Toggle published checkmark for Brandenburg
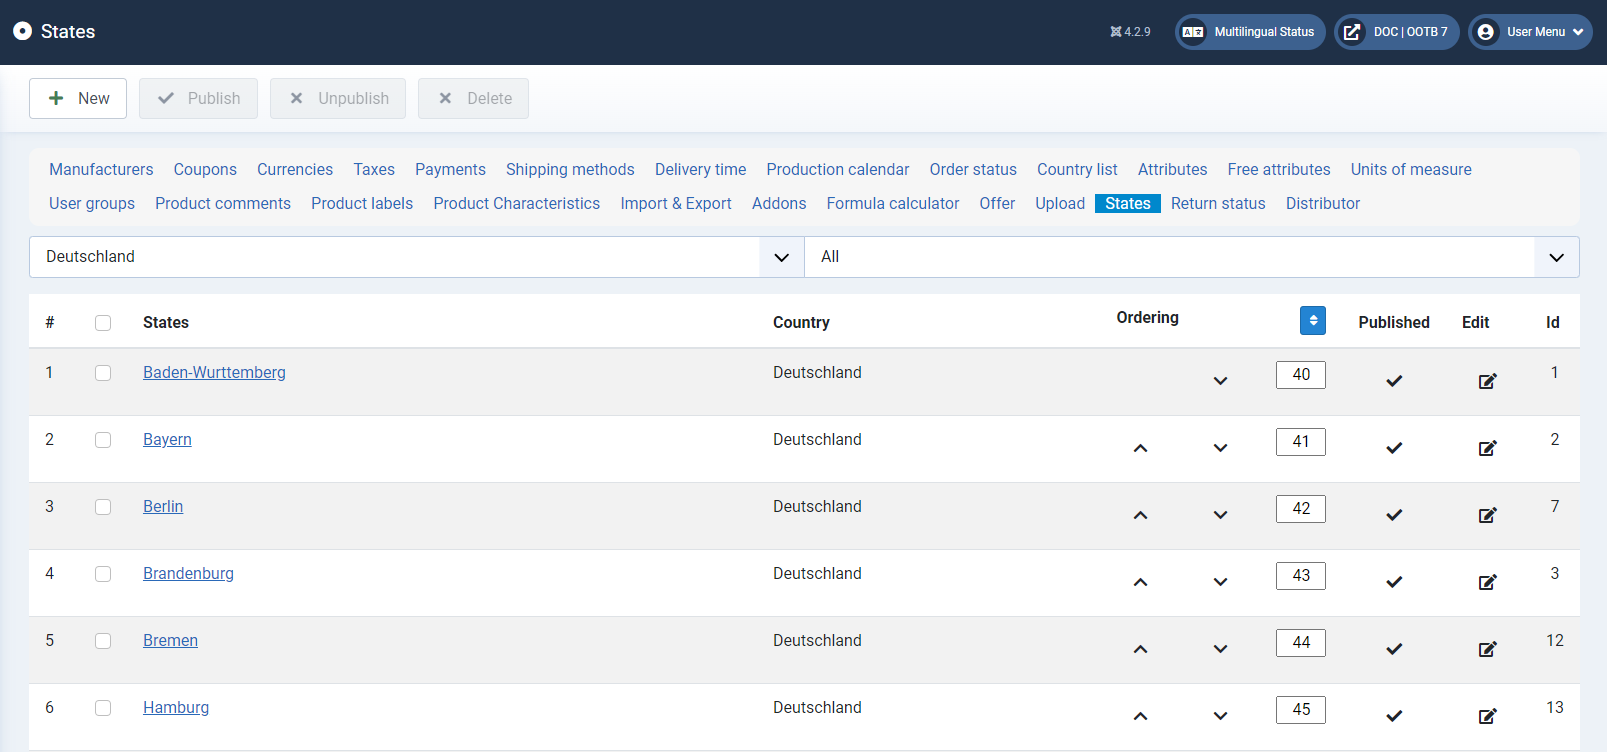This screenshot has width=1607, height=752. [x=1394, y=582]
